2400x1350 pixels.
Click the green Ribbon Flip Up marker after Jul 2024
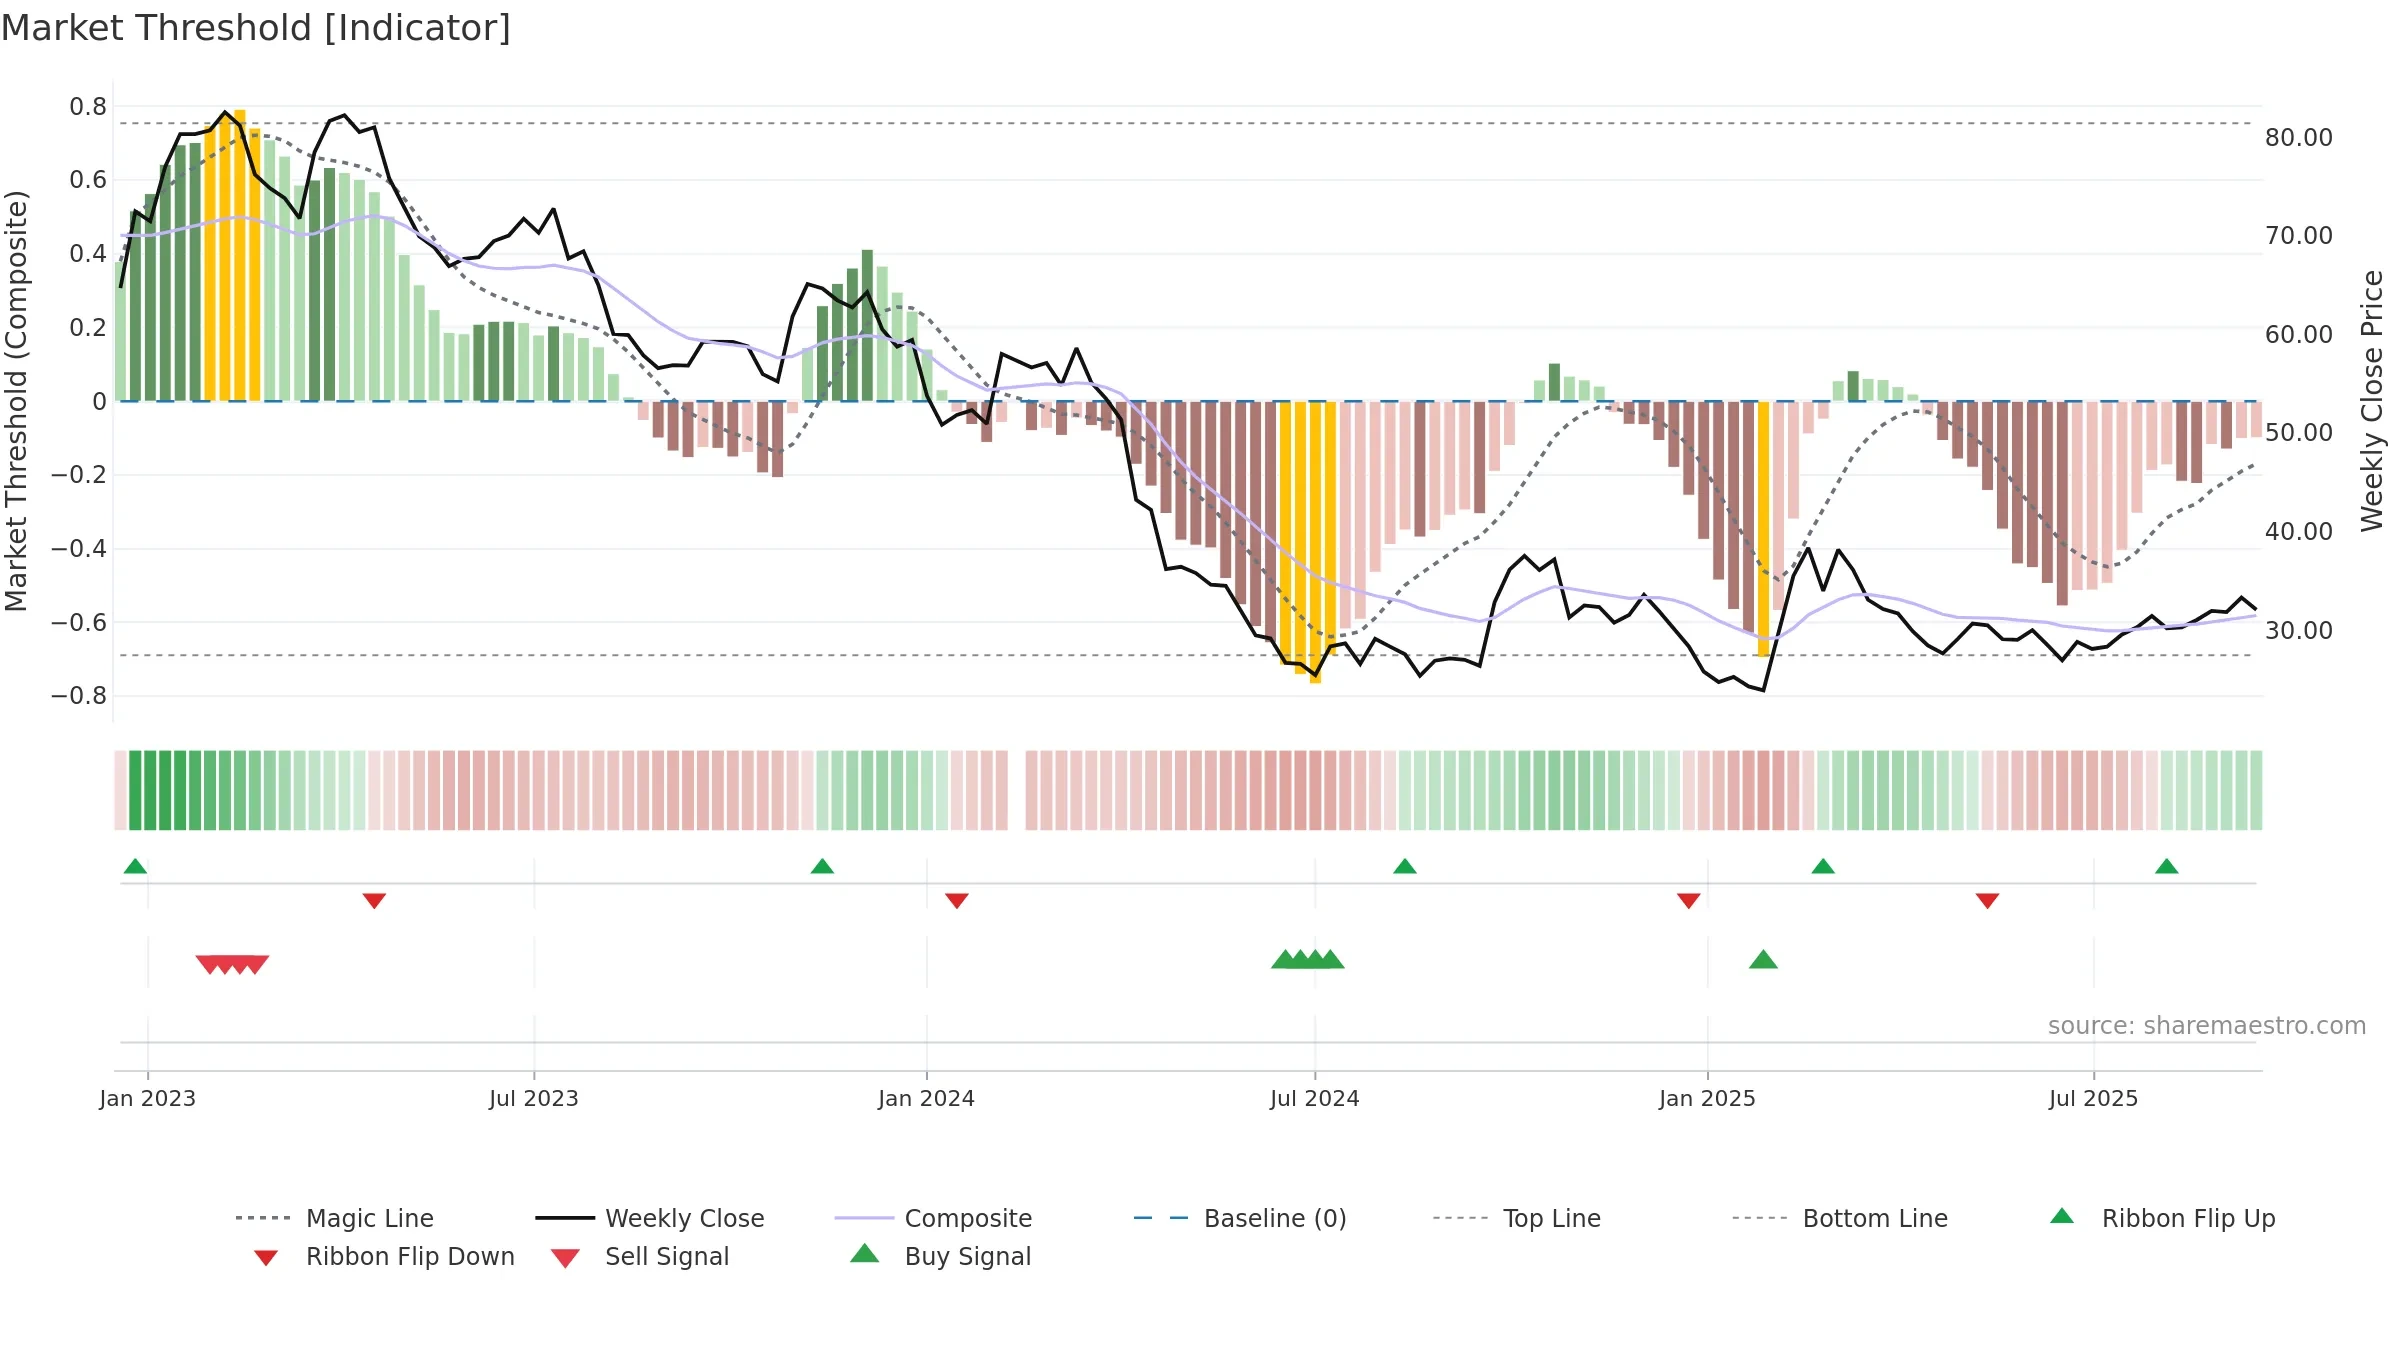(1405, 866)
